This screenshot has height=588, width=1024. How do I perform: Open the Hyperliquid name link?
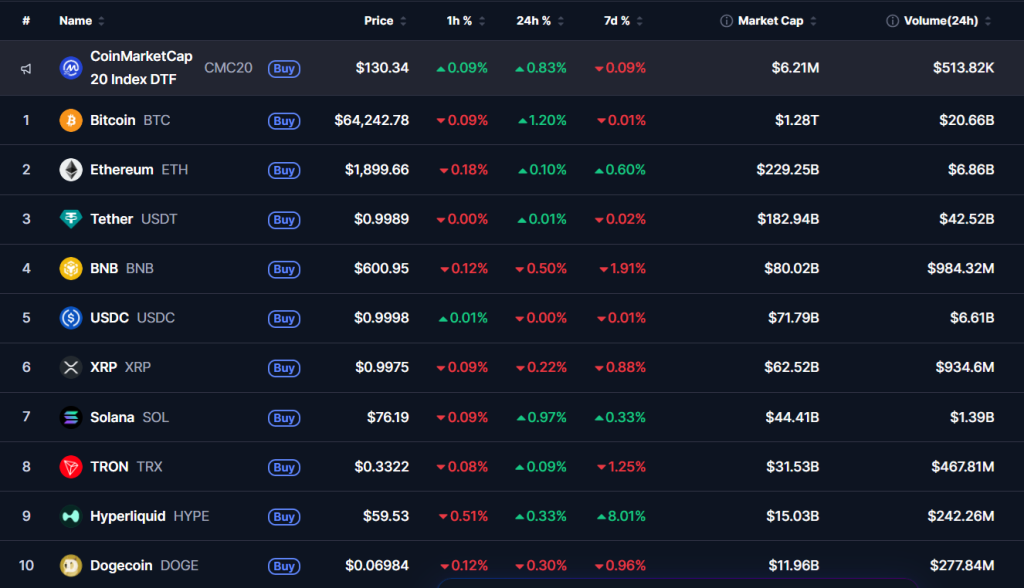coord(128,516)
